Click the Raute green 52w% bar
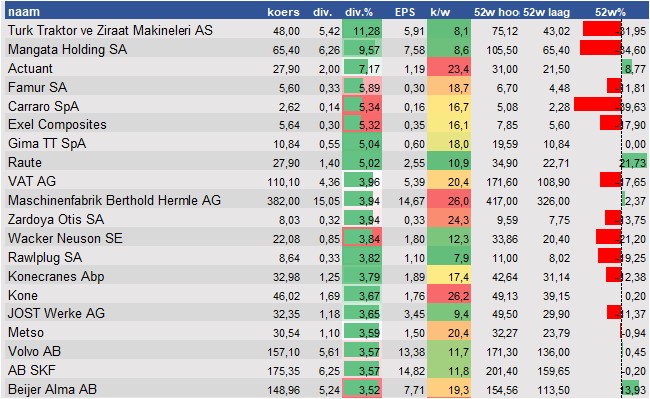Image resolution: width=650 pixels, height=399 pixels. click(634, 161)
